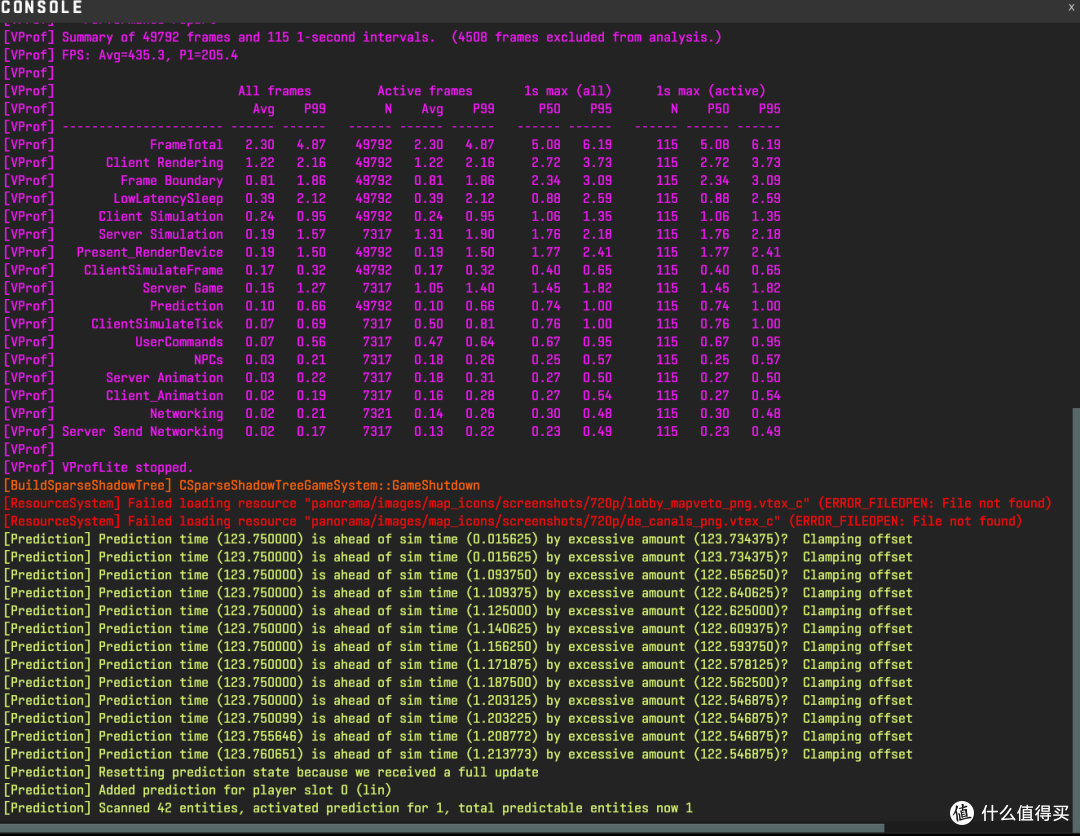Select the de_canals_png.vtex_c error line
The width and height of the screenshot is (1080, 836).
click(x=513, y=521)
